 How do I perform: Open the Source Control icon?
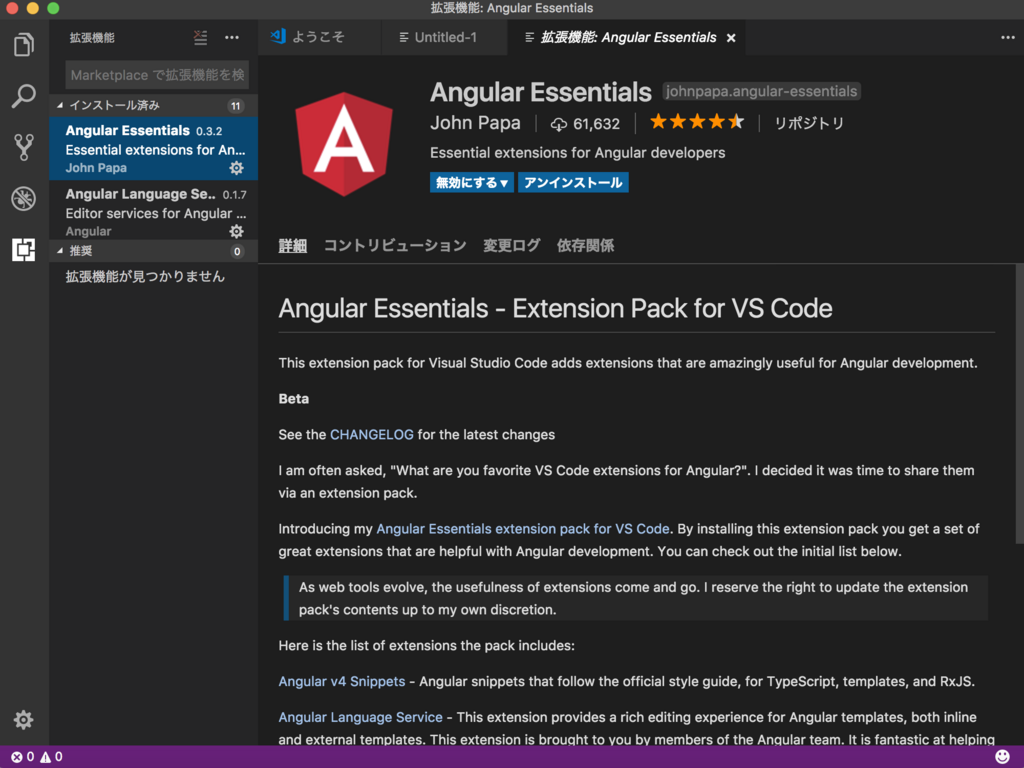click(x=23, y=147)
